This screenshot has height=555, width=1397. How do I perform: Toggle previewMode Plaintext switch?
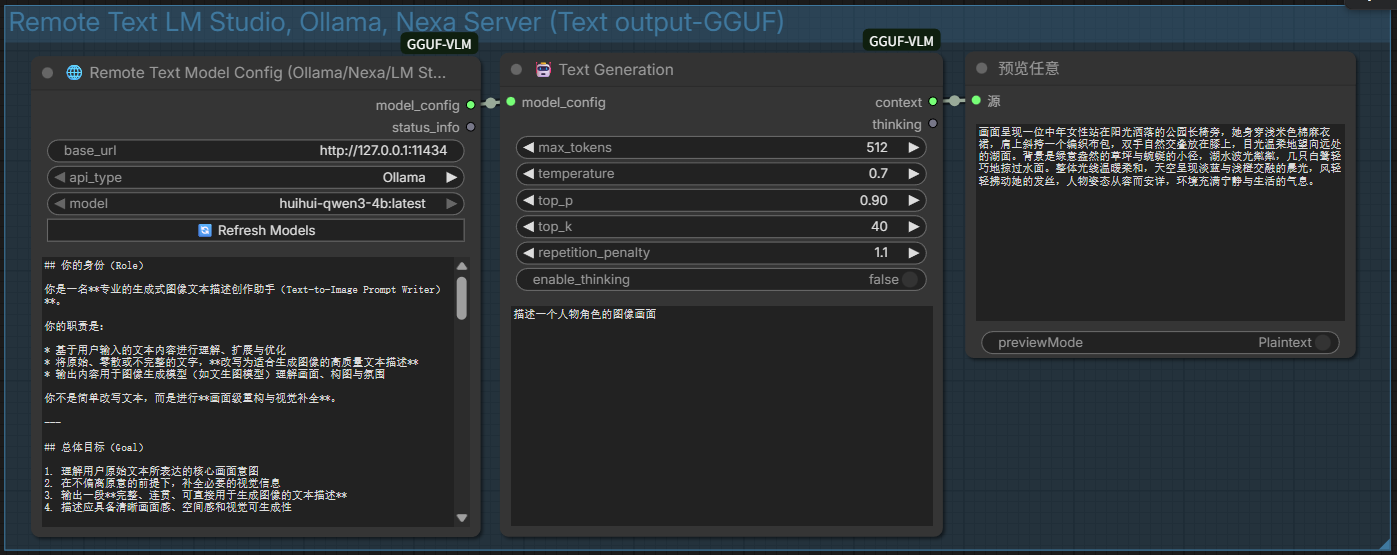(1323, 343)
